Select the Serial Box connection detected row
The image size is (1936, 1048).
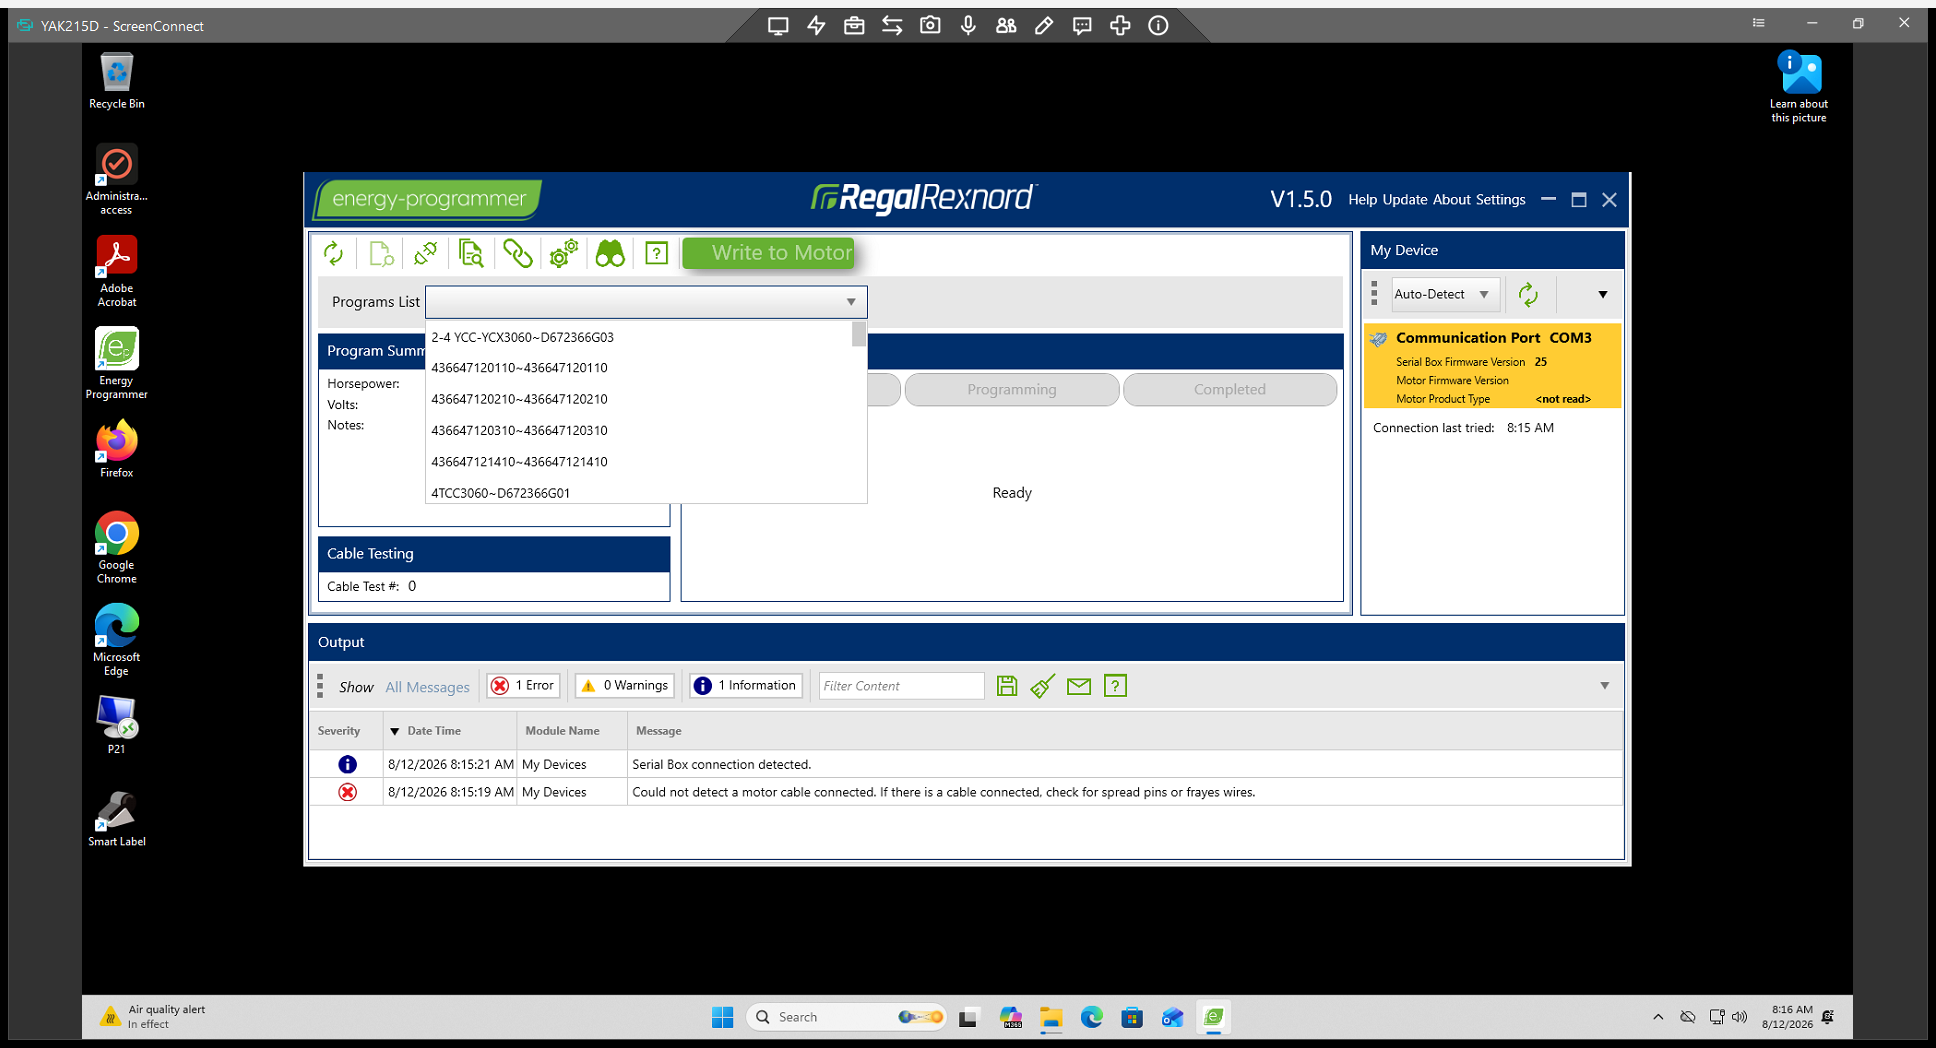click(x=965, y=764)
